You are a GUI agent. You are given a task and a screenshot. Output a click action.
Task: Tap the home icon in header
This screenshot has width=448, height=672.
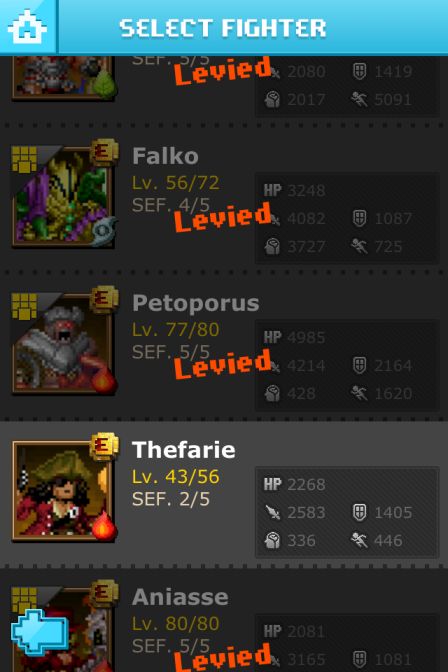27,27
